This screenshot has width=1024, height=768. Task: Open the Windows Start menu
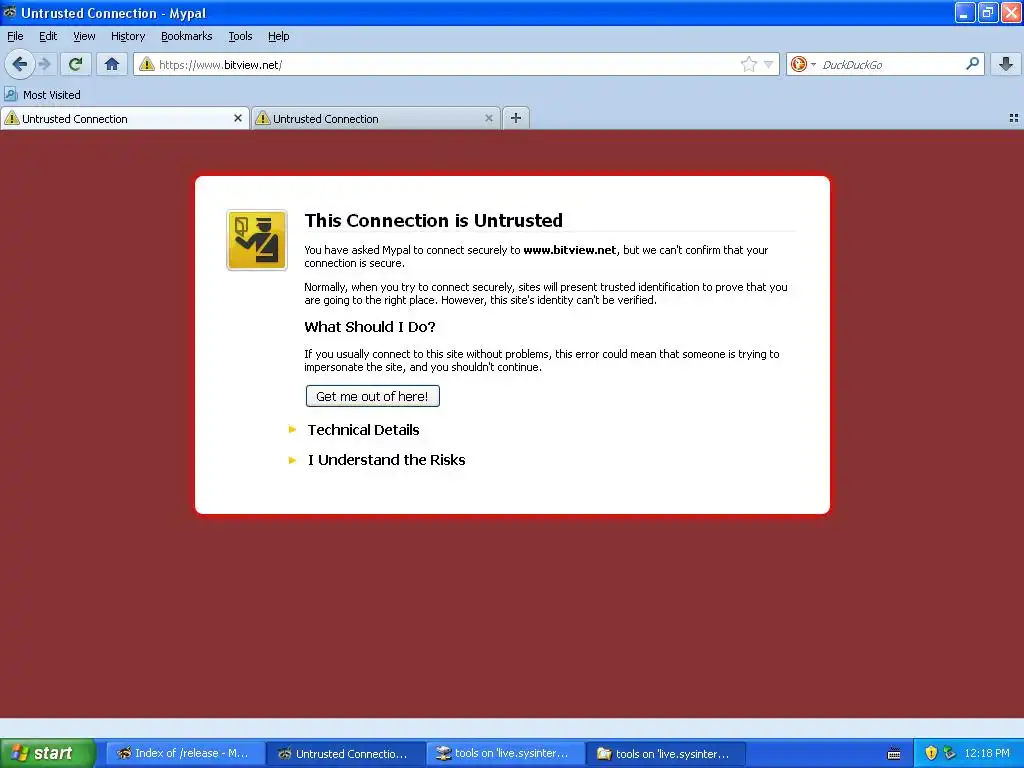point(48,753)
